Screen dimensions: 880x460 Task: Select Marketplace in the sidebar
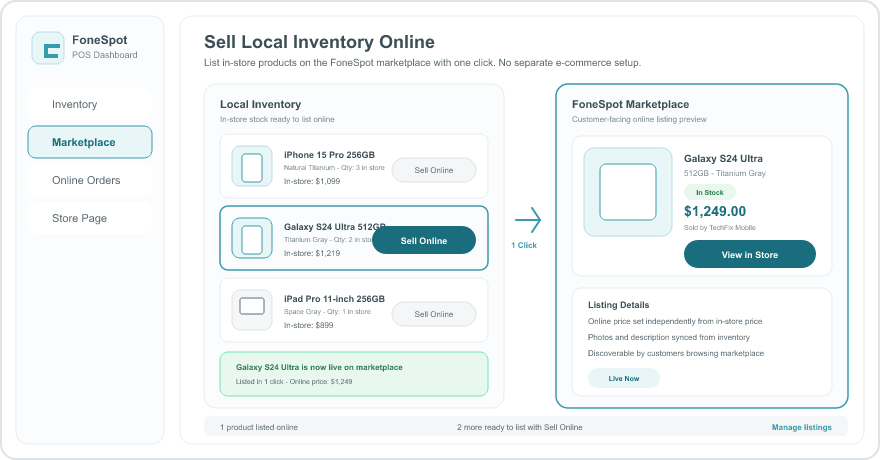pyautogui.click(x=90, y=142)
